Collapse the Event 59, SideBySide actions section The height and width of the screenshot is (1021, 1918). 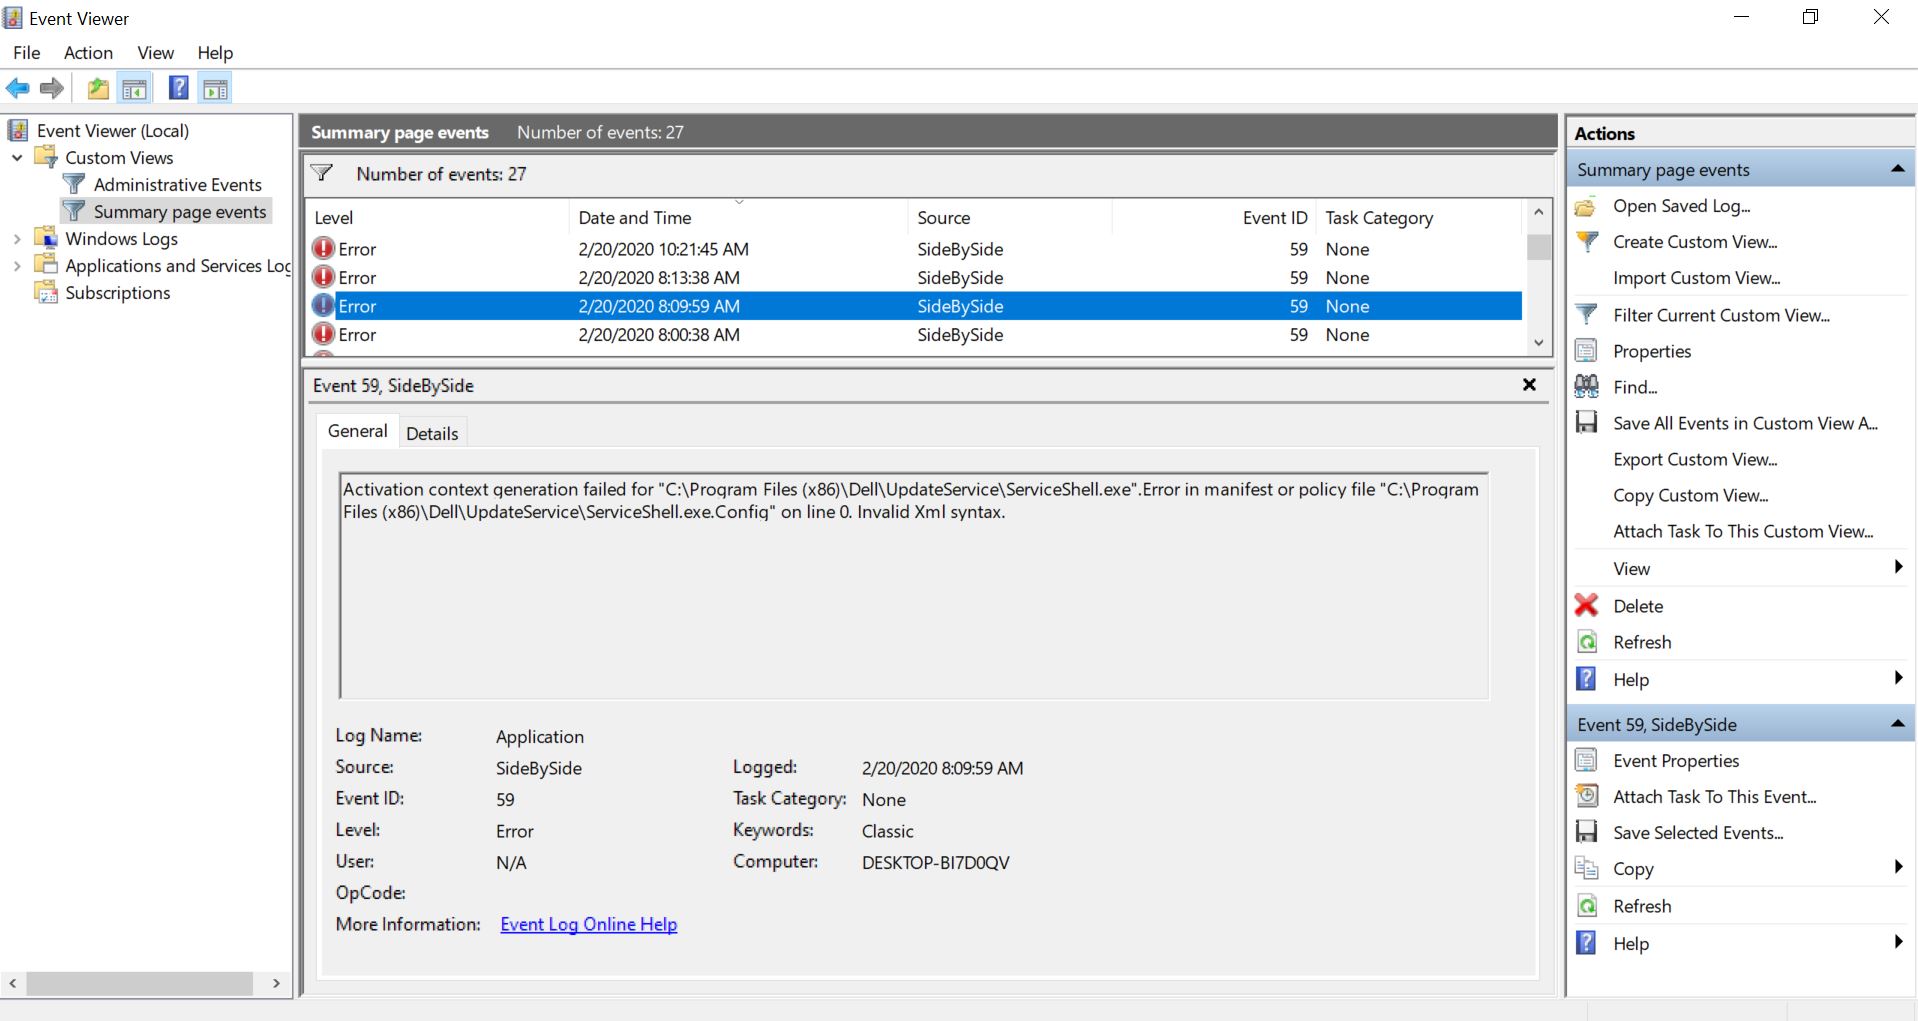tap(1897, 724)
